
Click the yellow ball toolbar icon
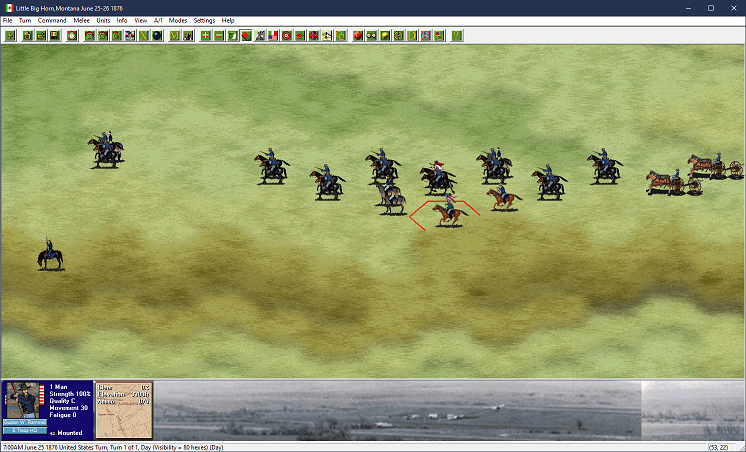click(385, 36)
